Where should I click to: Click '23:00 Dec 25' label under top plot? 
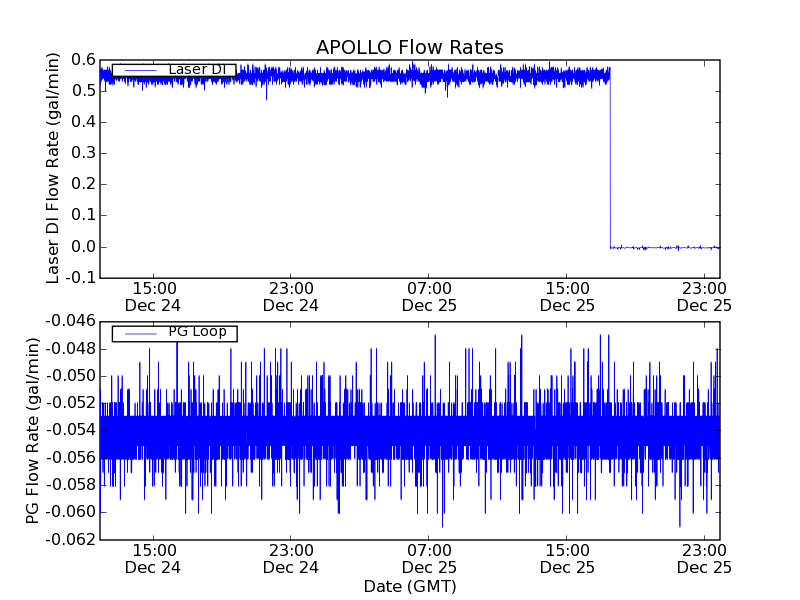pyautogui.click(x=704, y=297)
